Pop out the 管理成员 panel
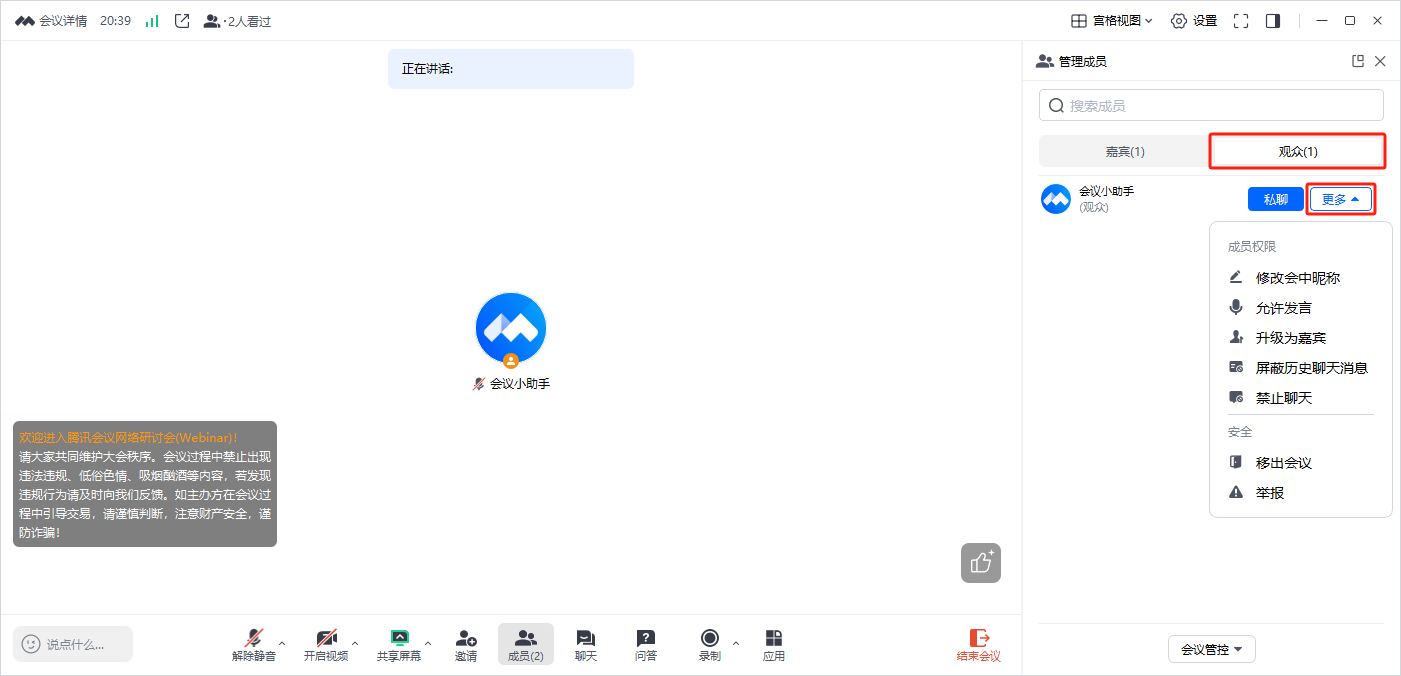 (1358, 61)
